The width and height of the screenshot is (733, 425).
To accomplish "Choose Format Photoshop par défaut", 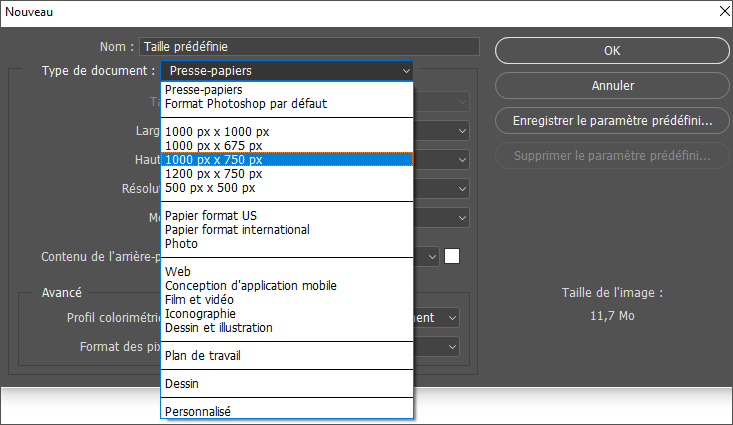I will [246, 103].
